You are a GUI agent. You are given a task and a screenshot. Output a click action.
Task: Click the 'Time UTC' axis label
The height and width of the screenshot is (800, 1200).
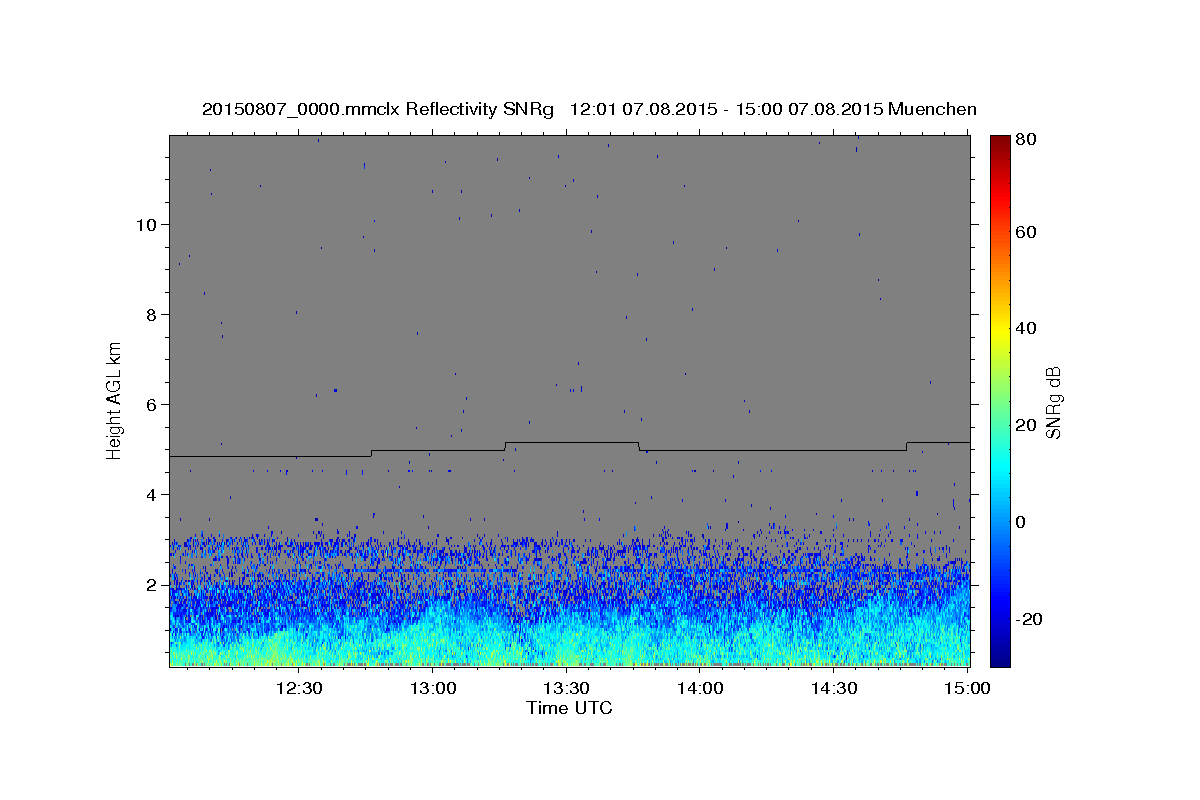tap(569, 708)
